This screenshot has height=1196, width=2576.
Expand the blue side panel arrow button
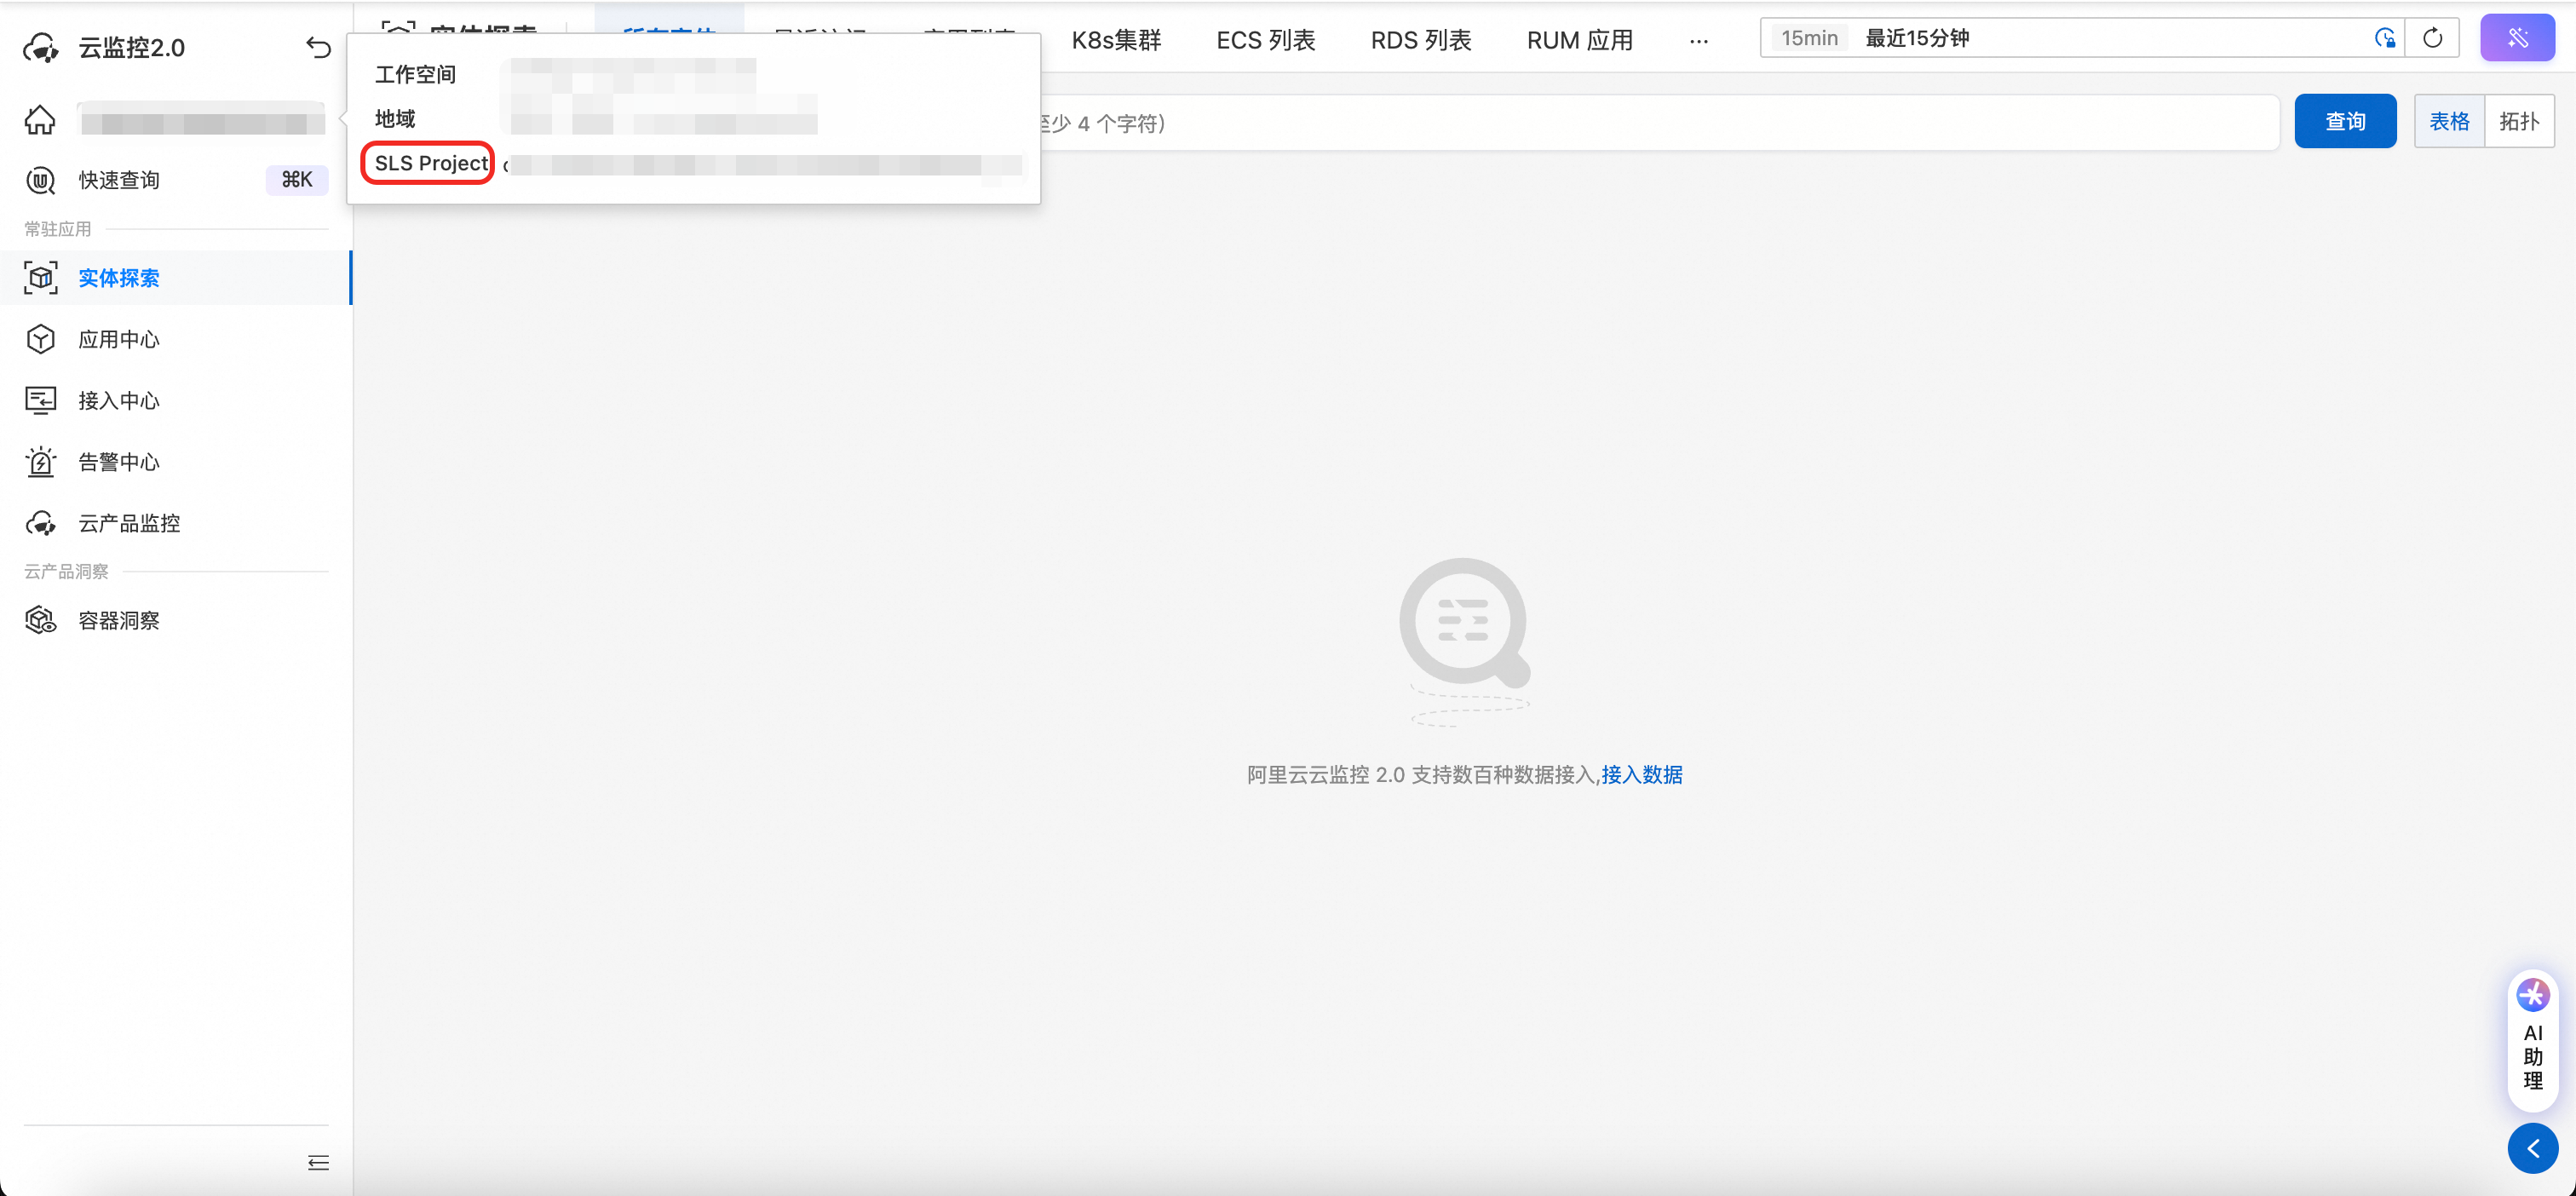click(2532, 1148)
